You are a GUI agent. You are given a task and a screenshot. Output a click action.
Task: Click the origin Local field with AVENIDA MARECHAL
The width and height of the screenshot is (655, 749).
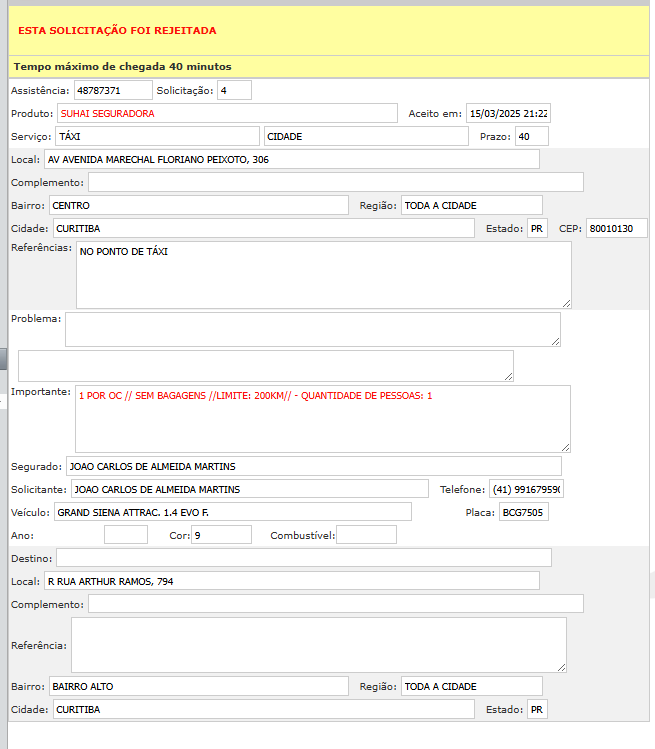click(x=291, y=159)
